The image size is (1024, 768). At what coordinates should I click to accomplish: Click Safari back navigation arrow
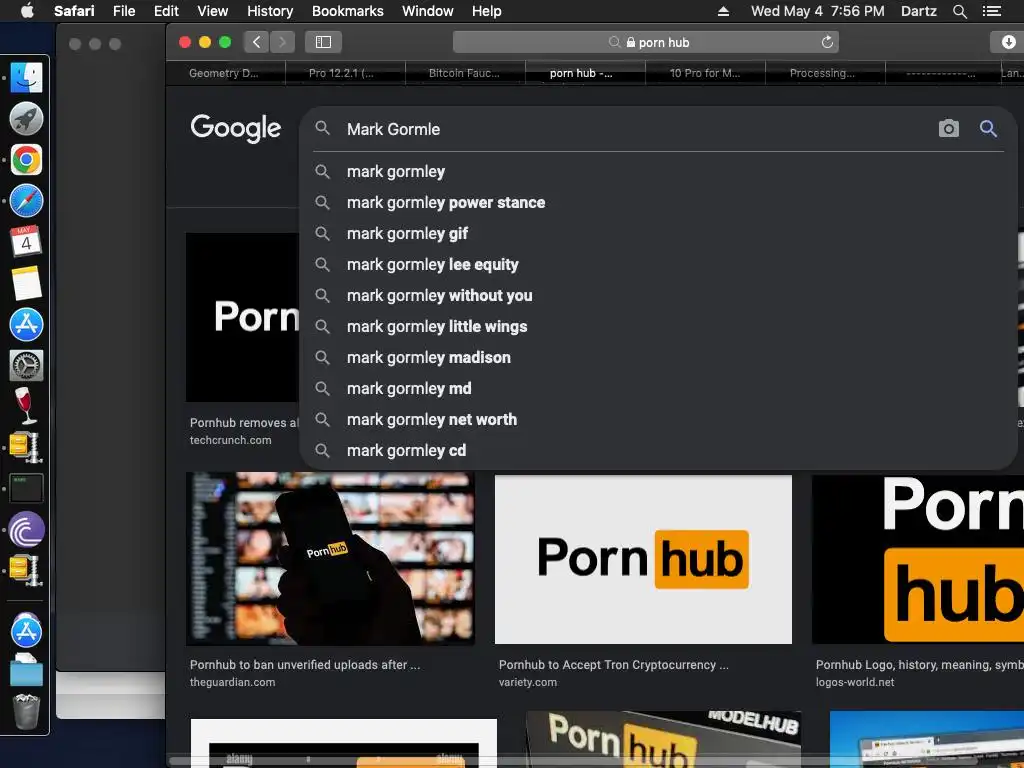[x=257, y=42]
